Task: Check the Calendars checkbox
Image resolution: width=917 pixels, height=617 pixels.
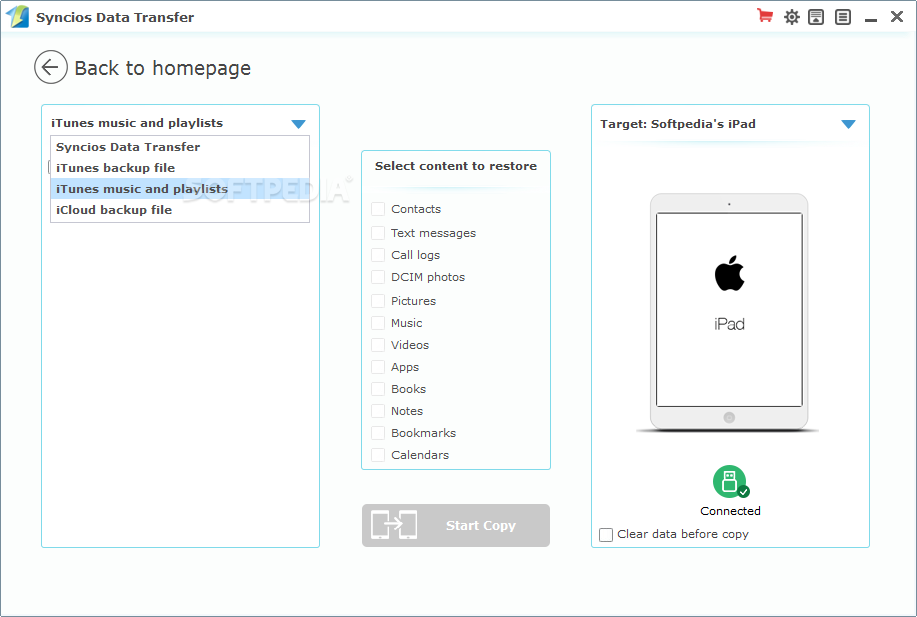Action: [378, 455]
